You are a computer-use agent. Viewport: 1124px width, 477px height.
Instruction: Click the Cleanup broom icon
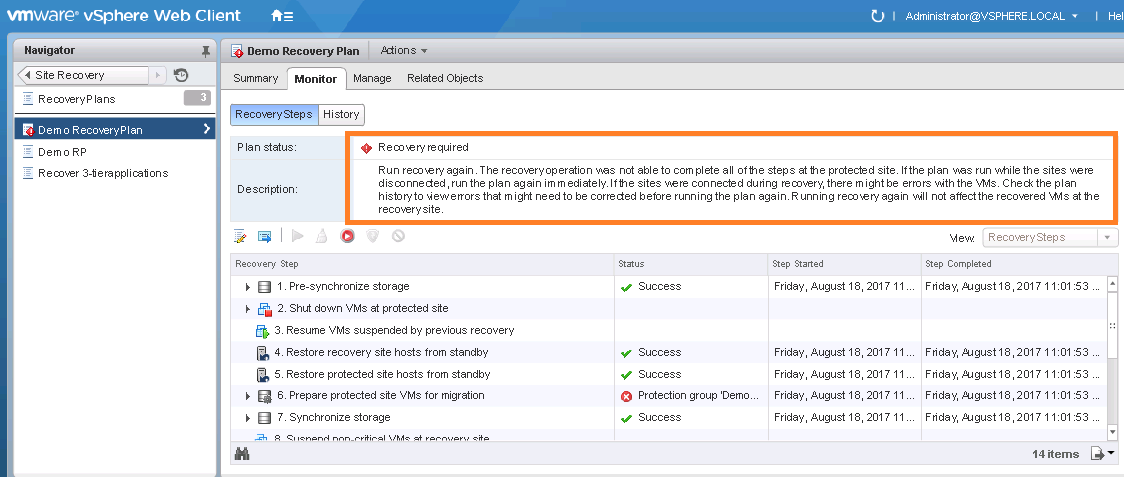pos(323,235)
